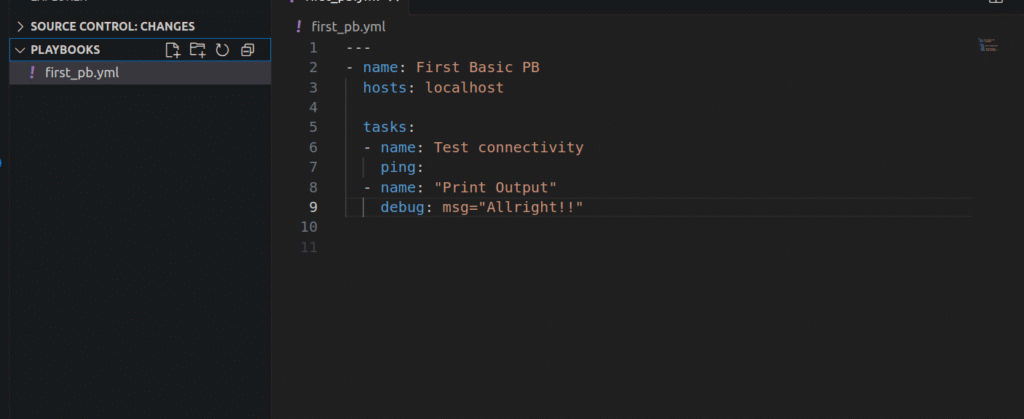Click the minimap code preview

(x=987, y=45)
